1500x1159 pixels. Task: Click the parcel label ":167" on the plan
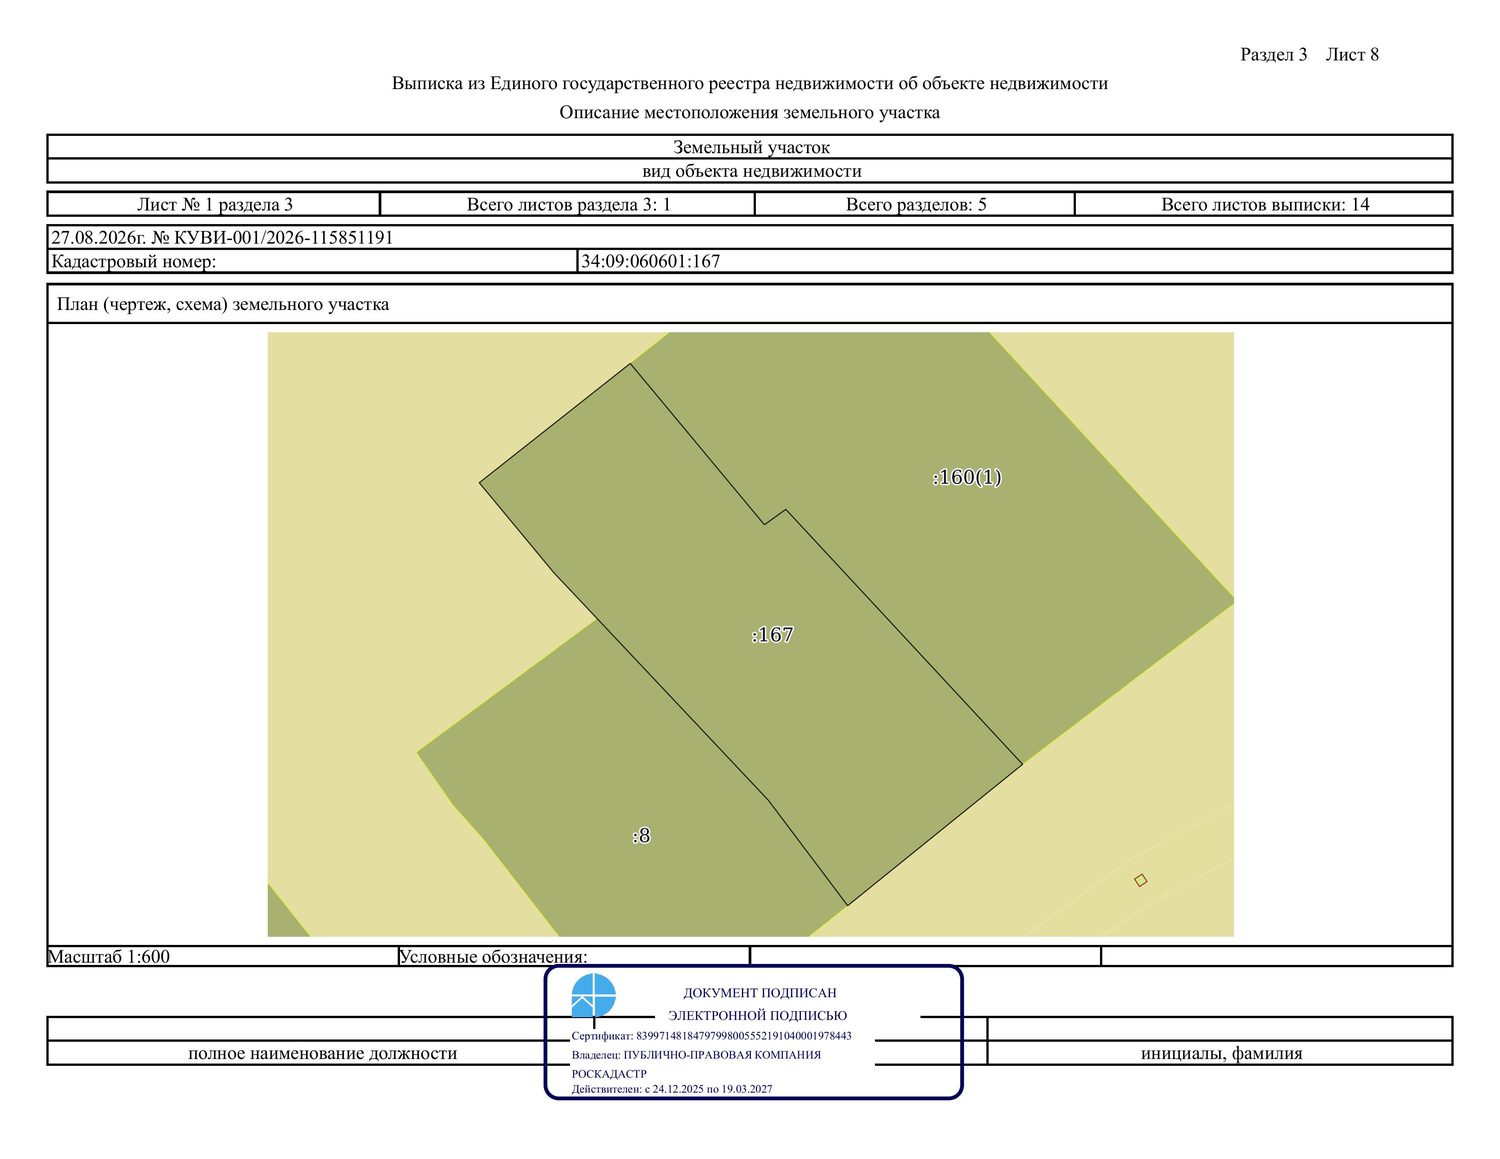click(x=772, y=634)
